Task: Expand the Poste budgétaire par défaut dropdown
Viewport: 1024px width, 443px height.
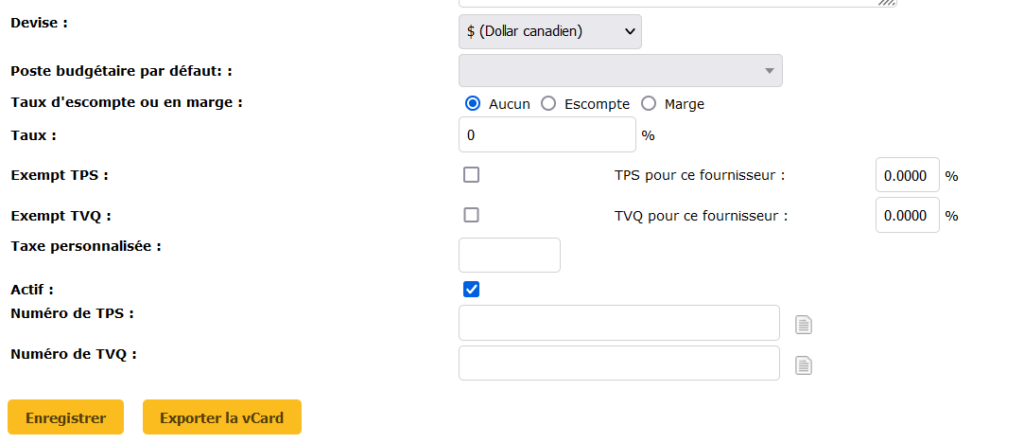Action: [x=620, y=71]
